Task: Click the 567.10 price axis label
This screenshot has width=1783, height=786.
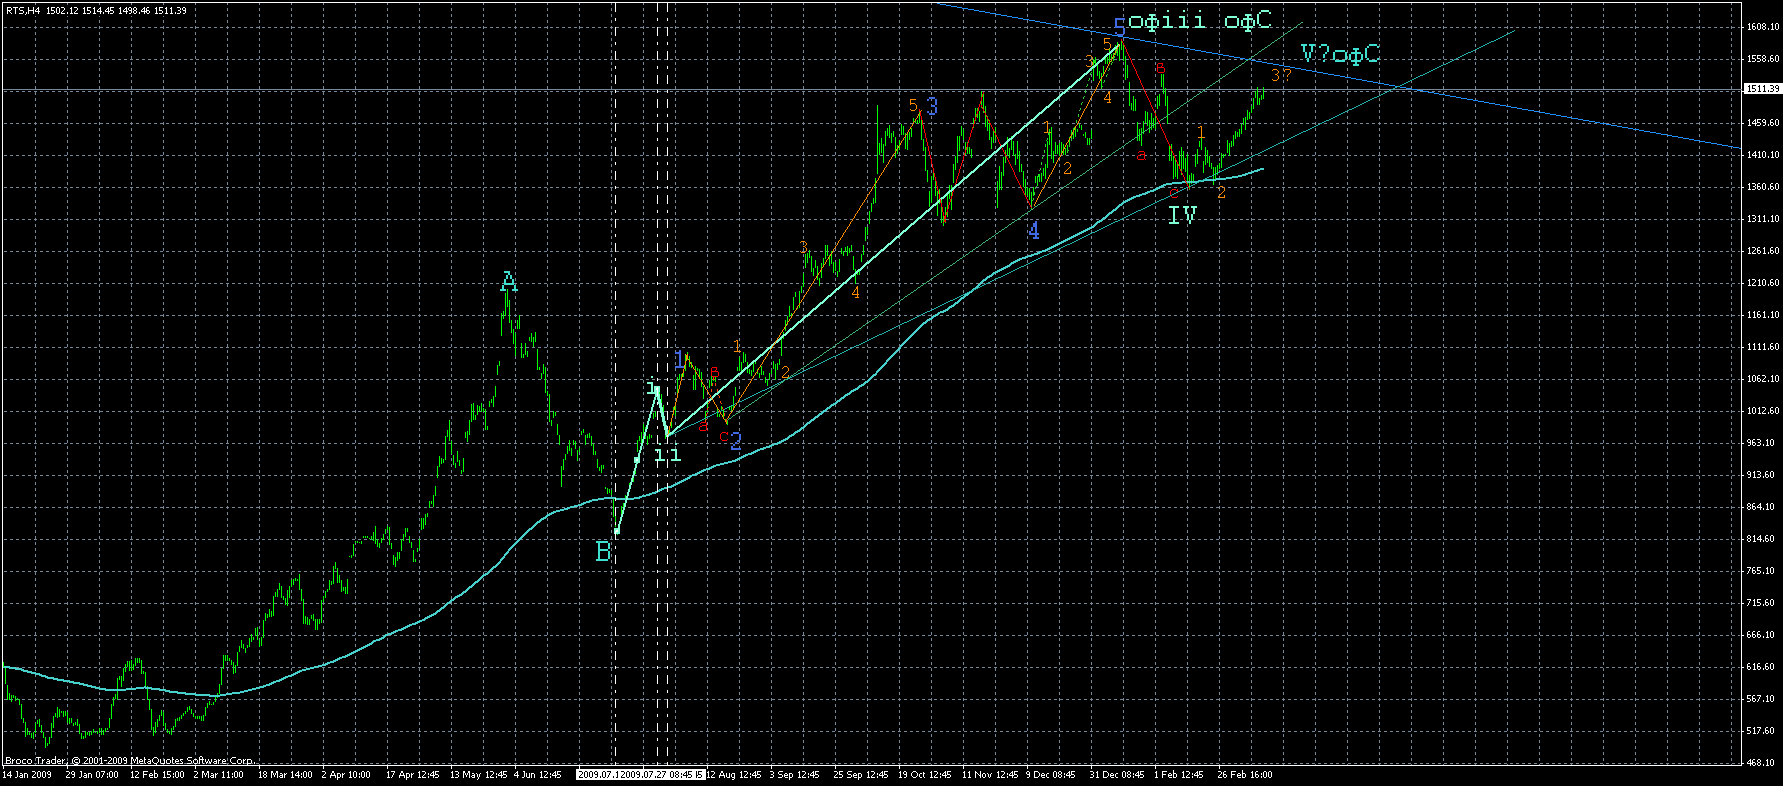Action: (x=1762, y=699)
